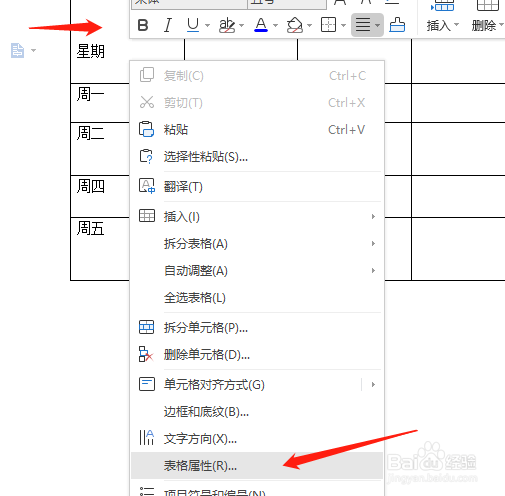
Task: Open underline style dropdown arrow
Action: coord(207,25)
